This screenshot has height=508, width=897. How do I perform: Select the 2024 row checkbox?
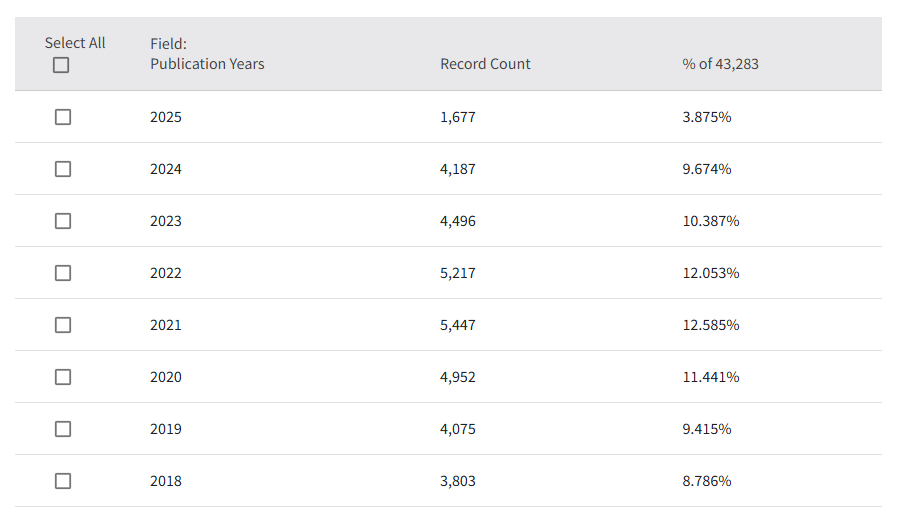pyautogui.click(x=63, y=169)
